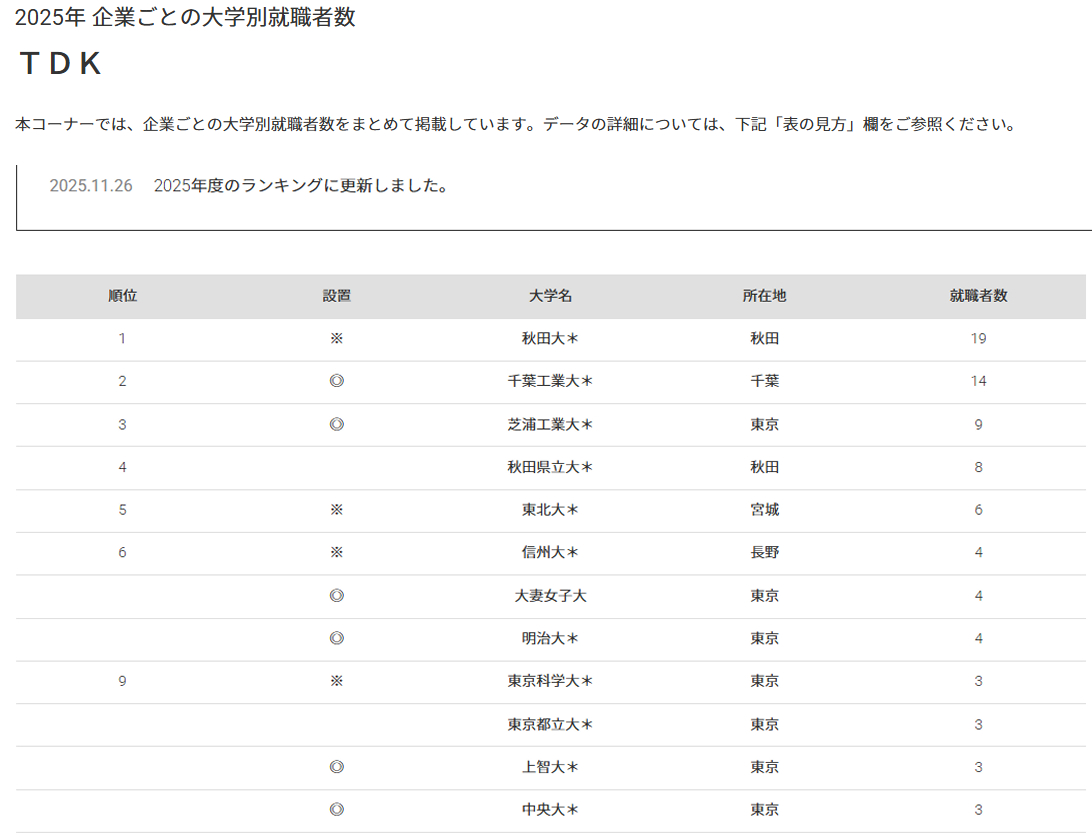Viewport: 1092px width, 839px height.
Task: Select the 上智大＊ university name
Action: point(550,767)
